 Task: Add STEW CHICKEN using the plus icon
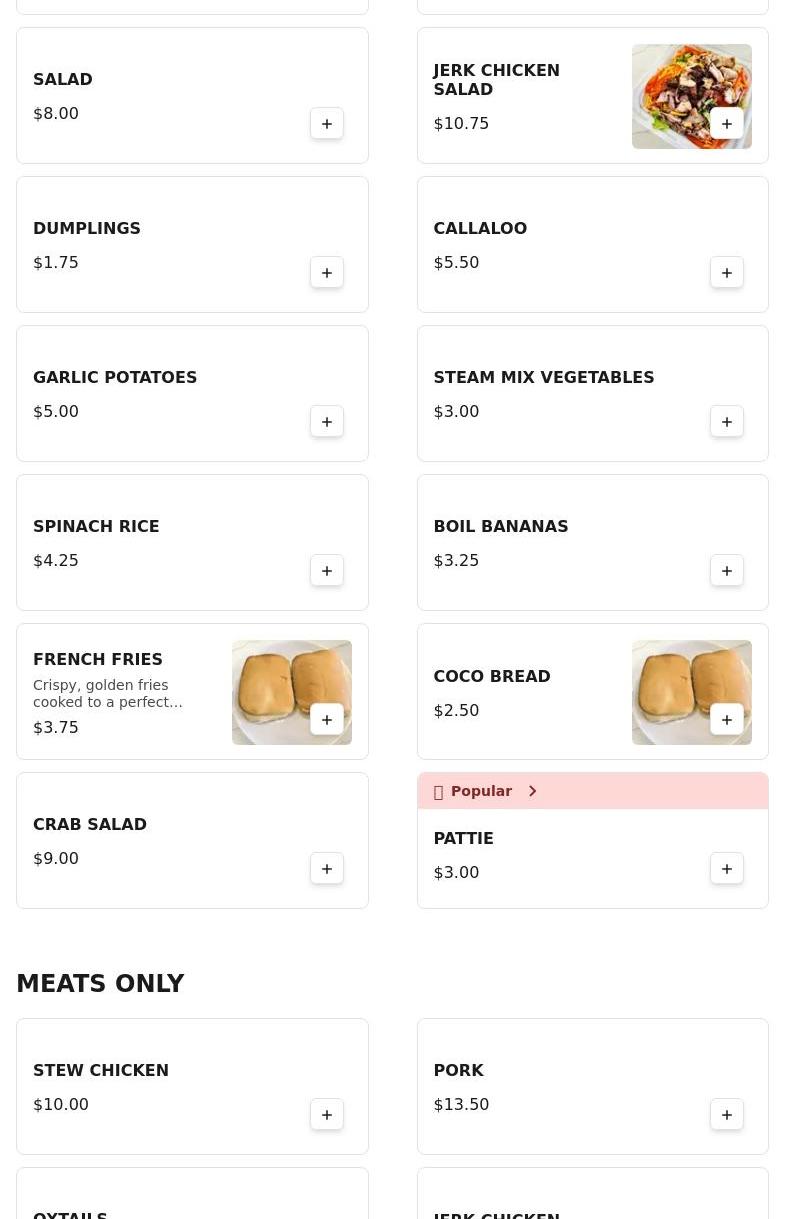[x=327, y=1115]
